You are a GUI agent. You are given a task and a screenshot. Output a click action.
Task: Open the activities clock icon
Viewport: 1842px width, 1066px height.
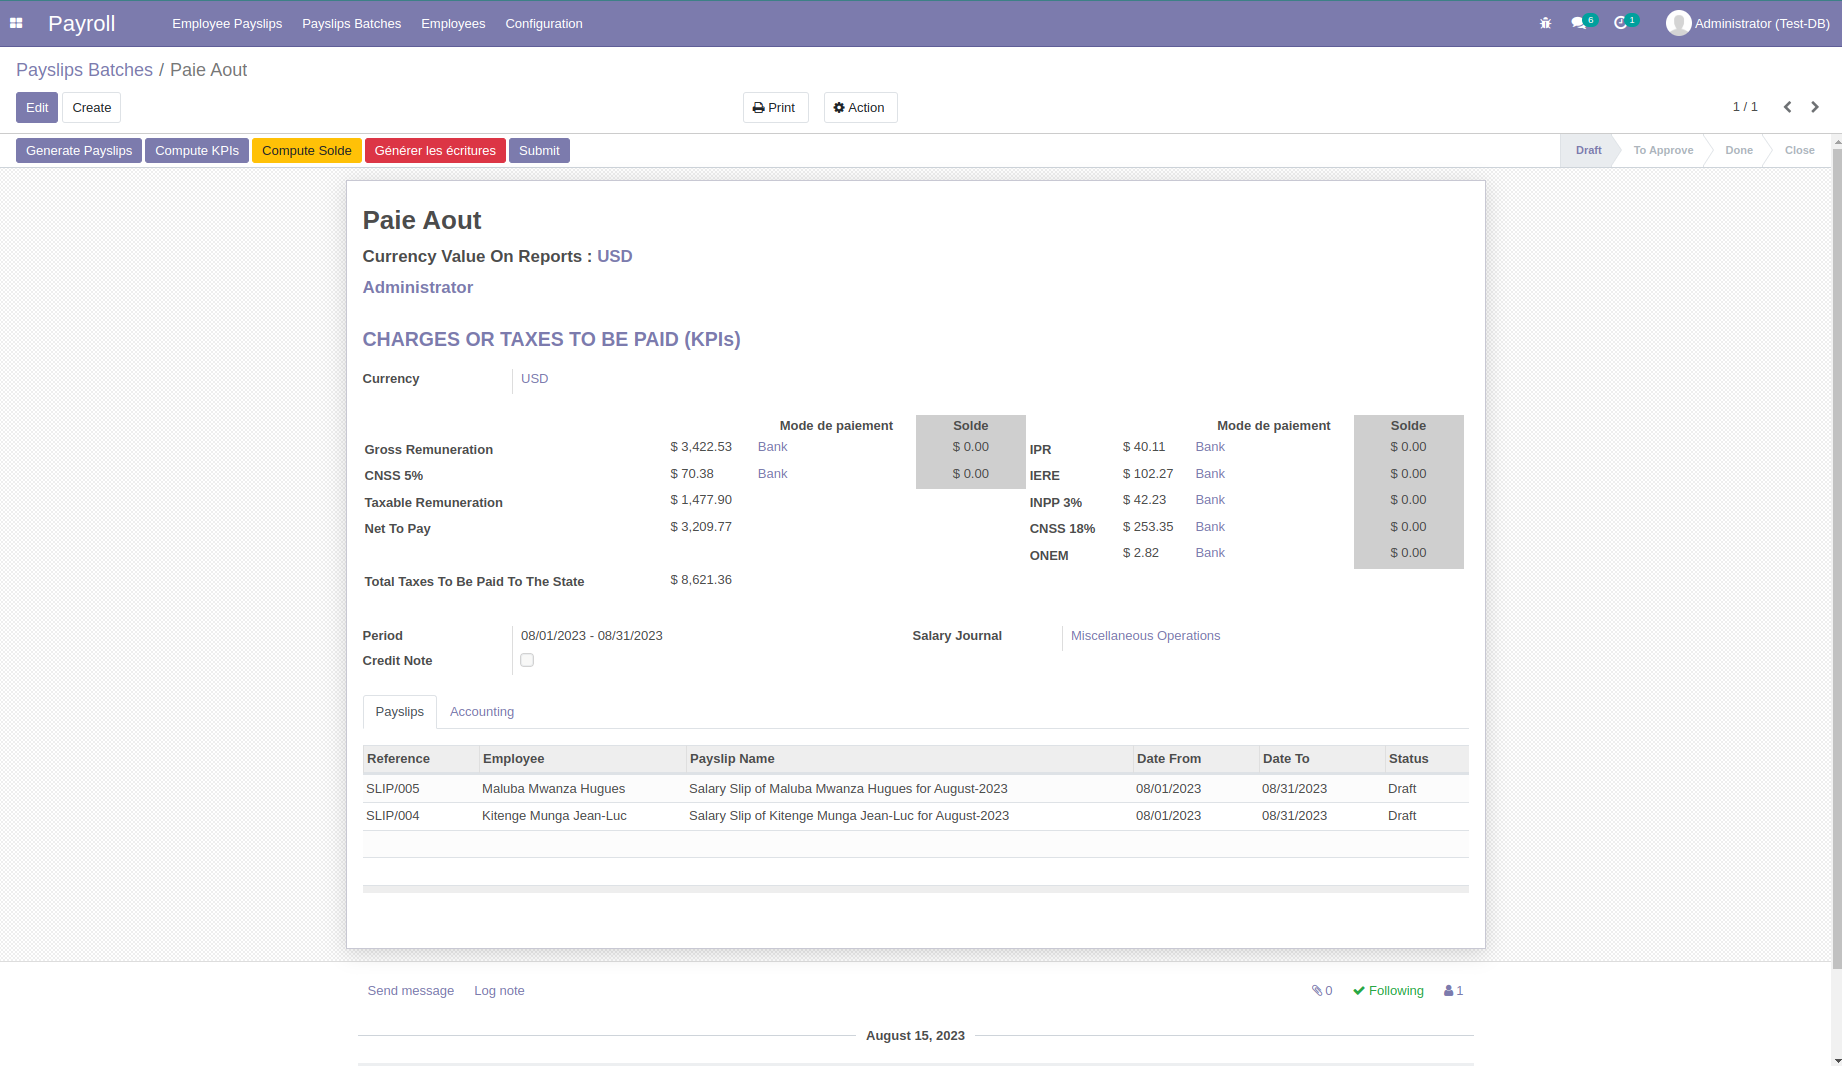click(x=1621, y=23)
